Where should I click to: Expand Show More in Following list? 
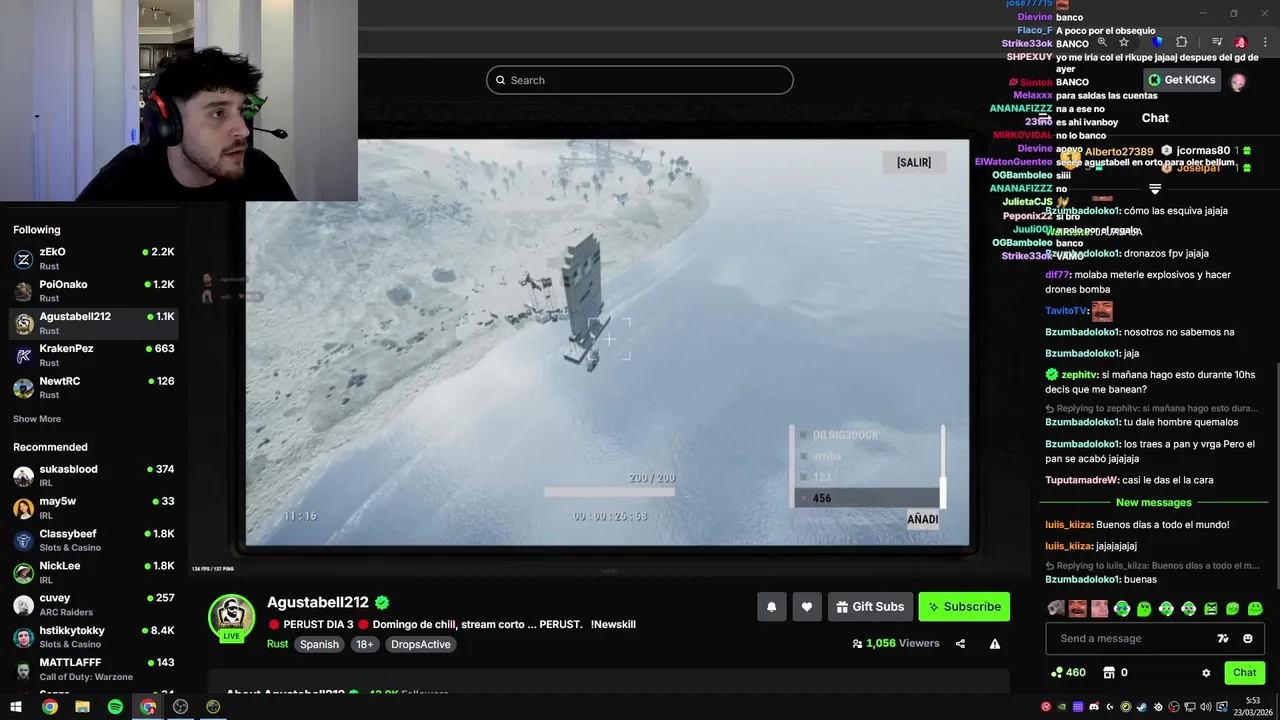click(37, 419)
